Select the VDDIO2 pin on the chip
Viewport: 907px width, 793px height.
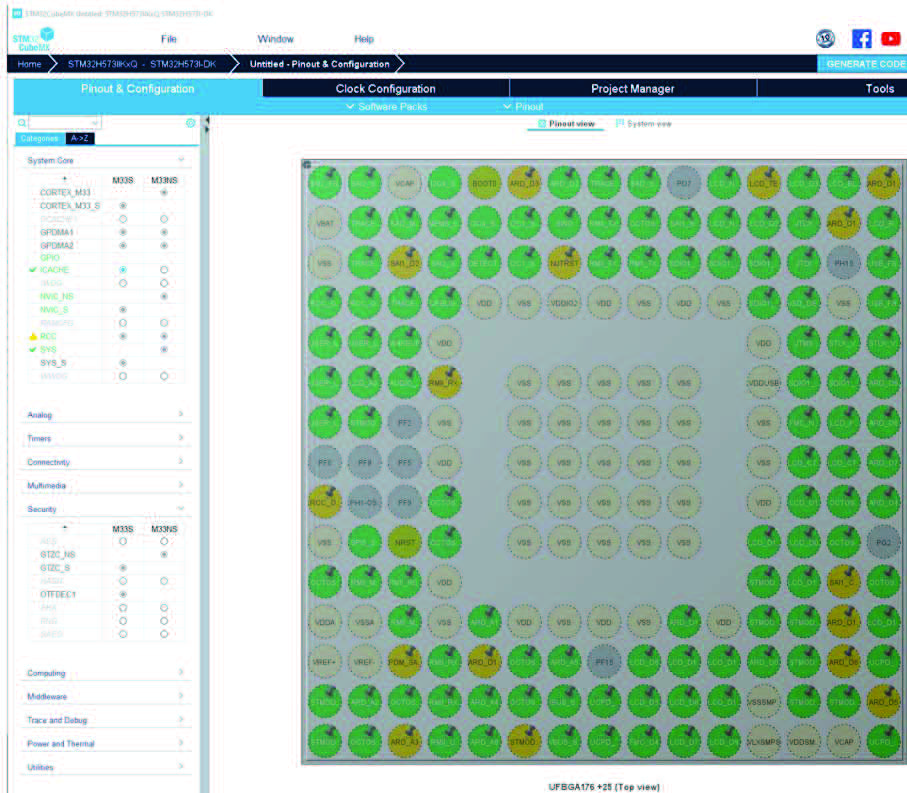(x=564, y=303)
